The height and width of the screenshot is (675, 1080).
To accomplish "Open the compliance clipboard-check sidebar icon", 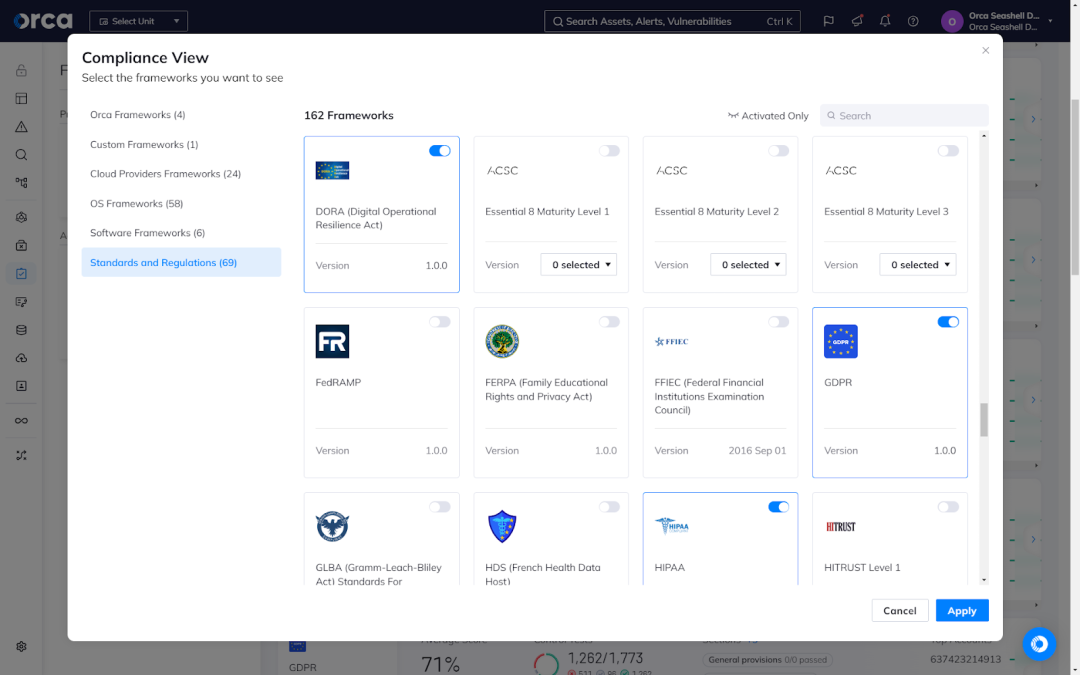I will pos(21,273).
